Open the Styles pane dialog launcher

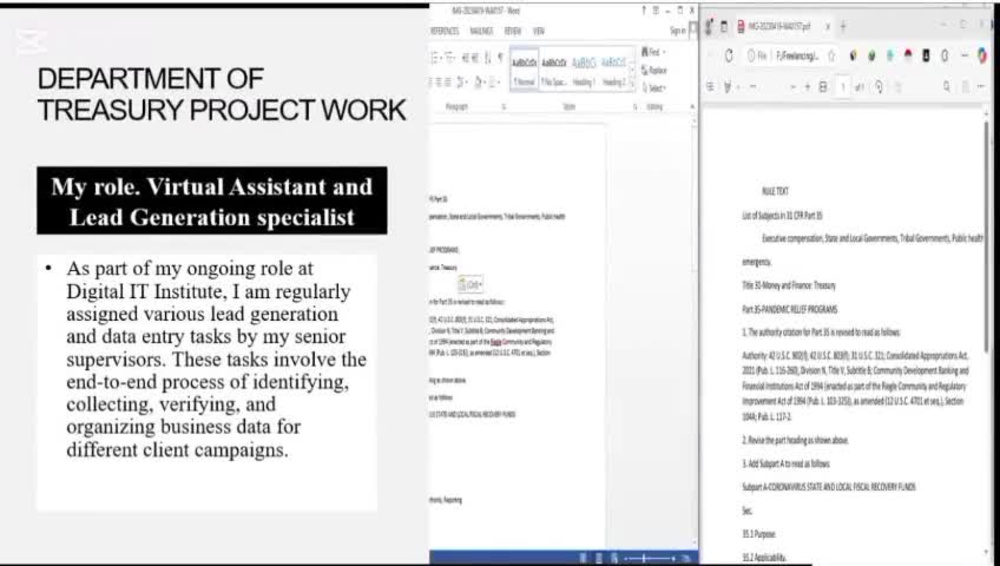(635, 107)
